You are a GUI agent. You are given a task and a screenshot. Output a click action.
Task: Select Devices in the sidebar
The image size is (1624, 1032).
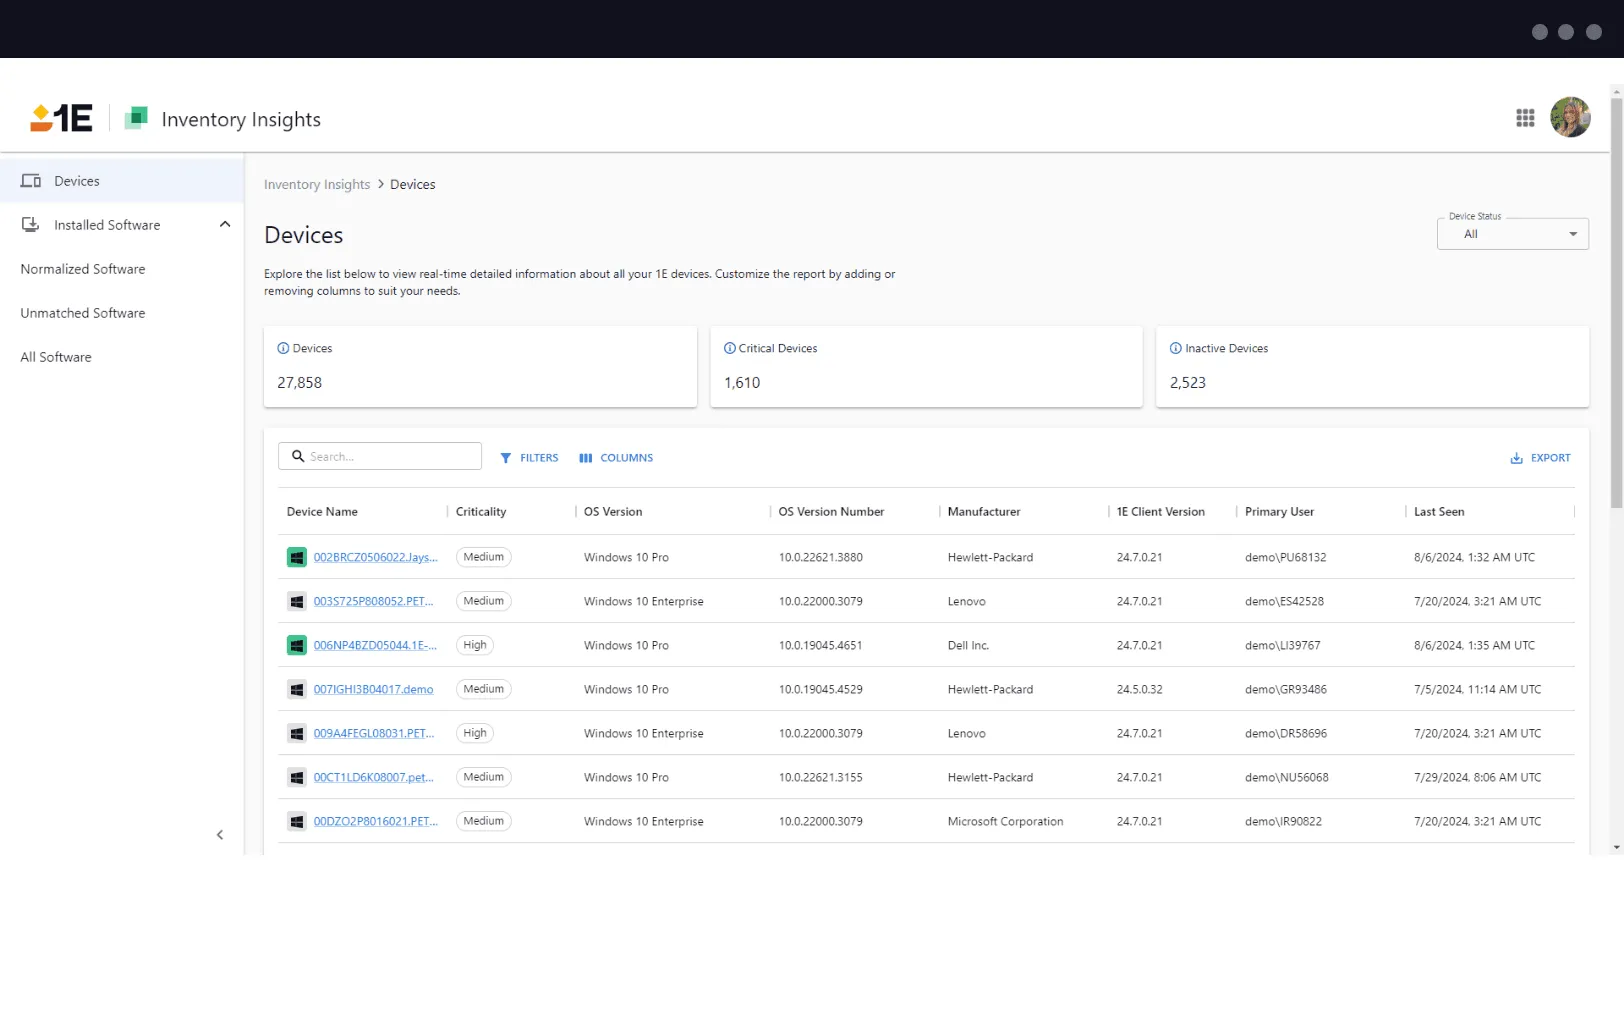77,181
